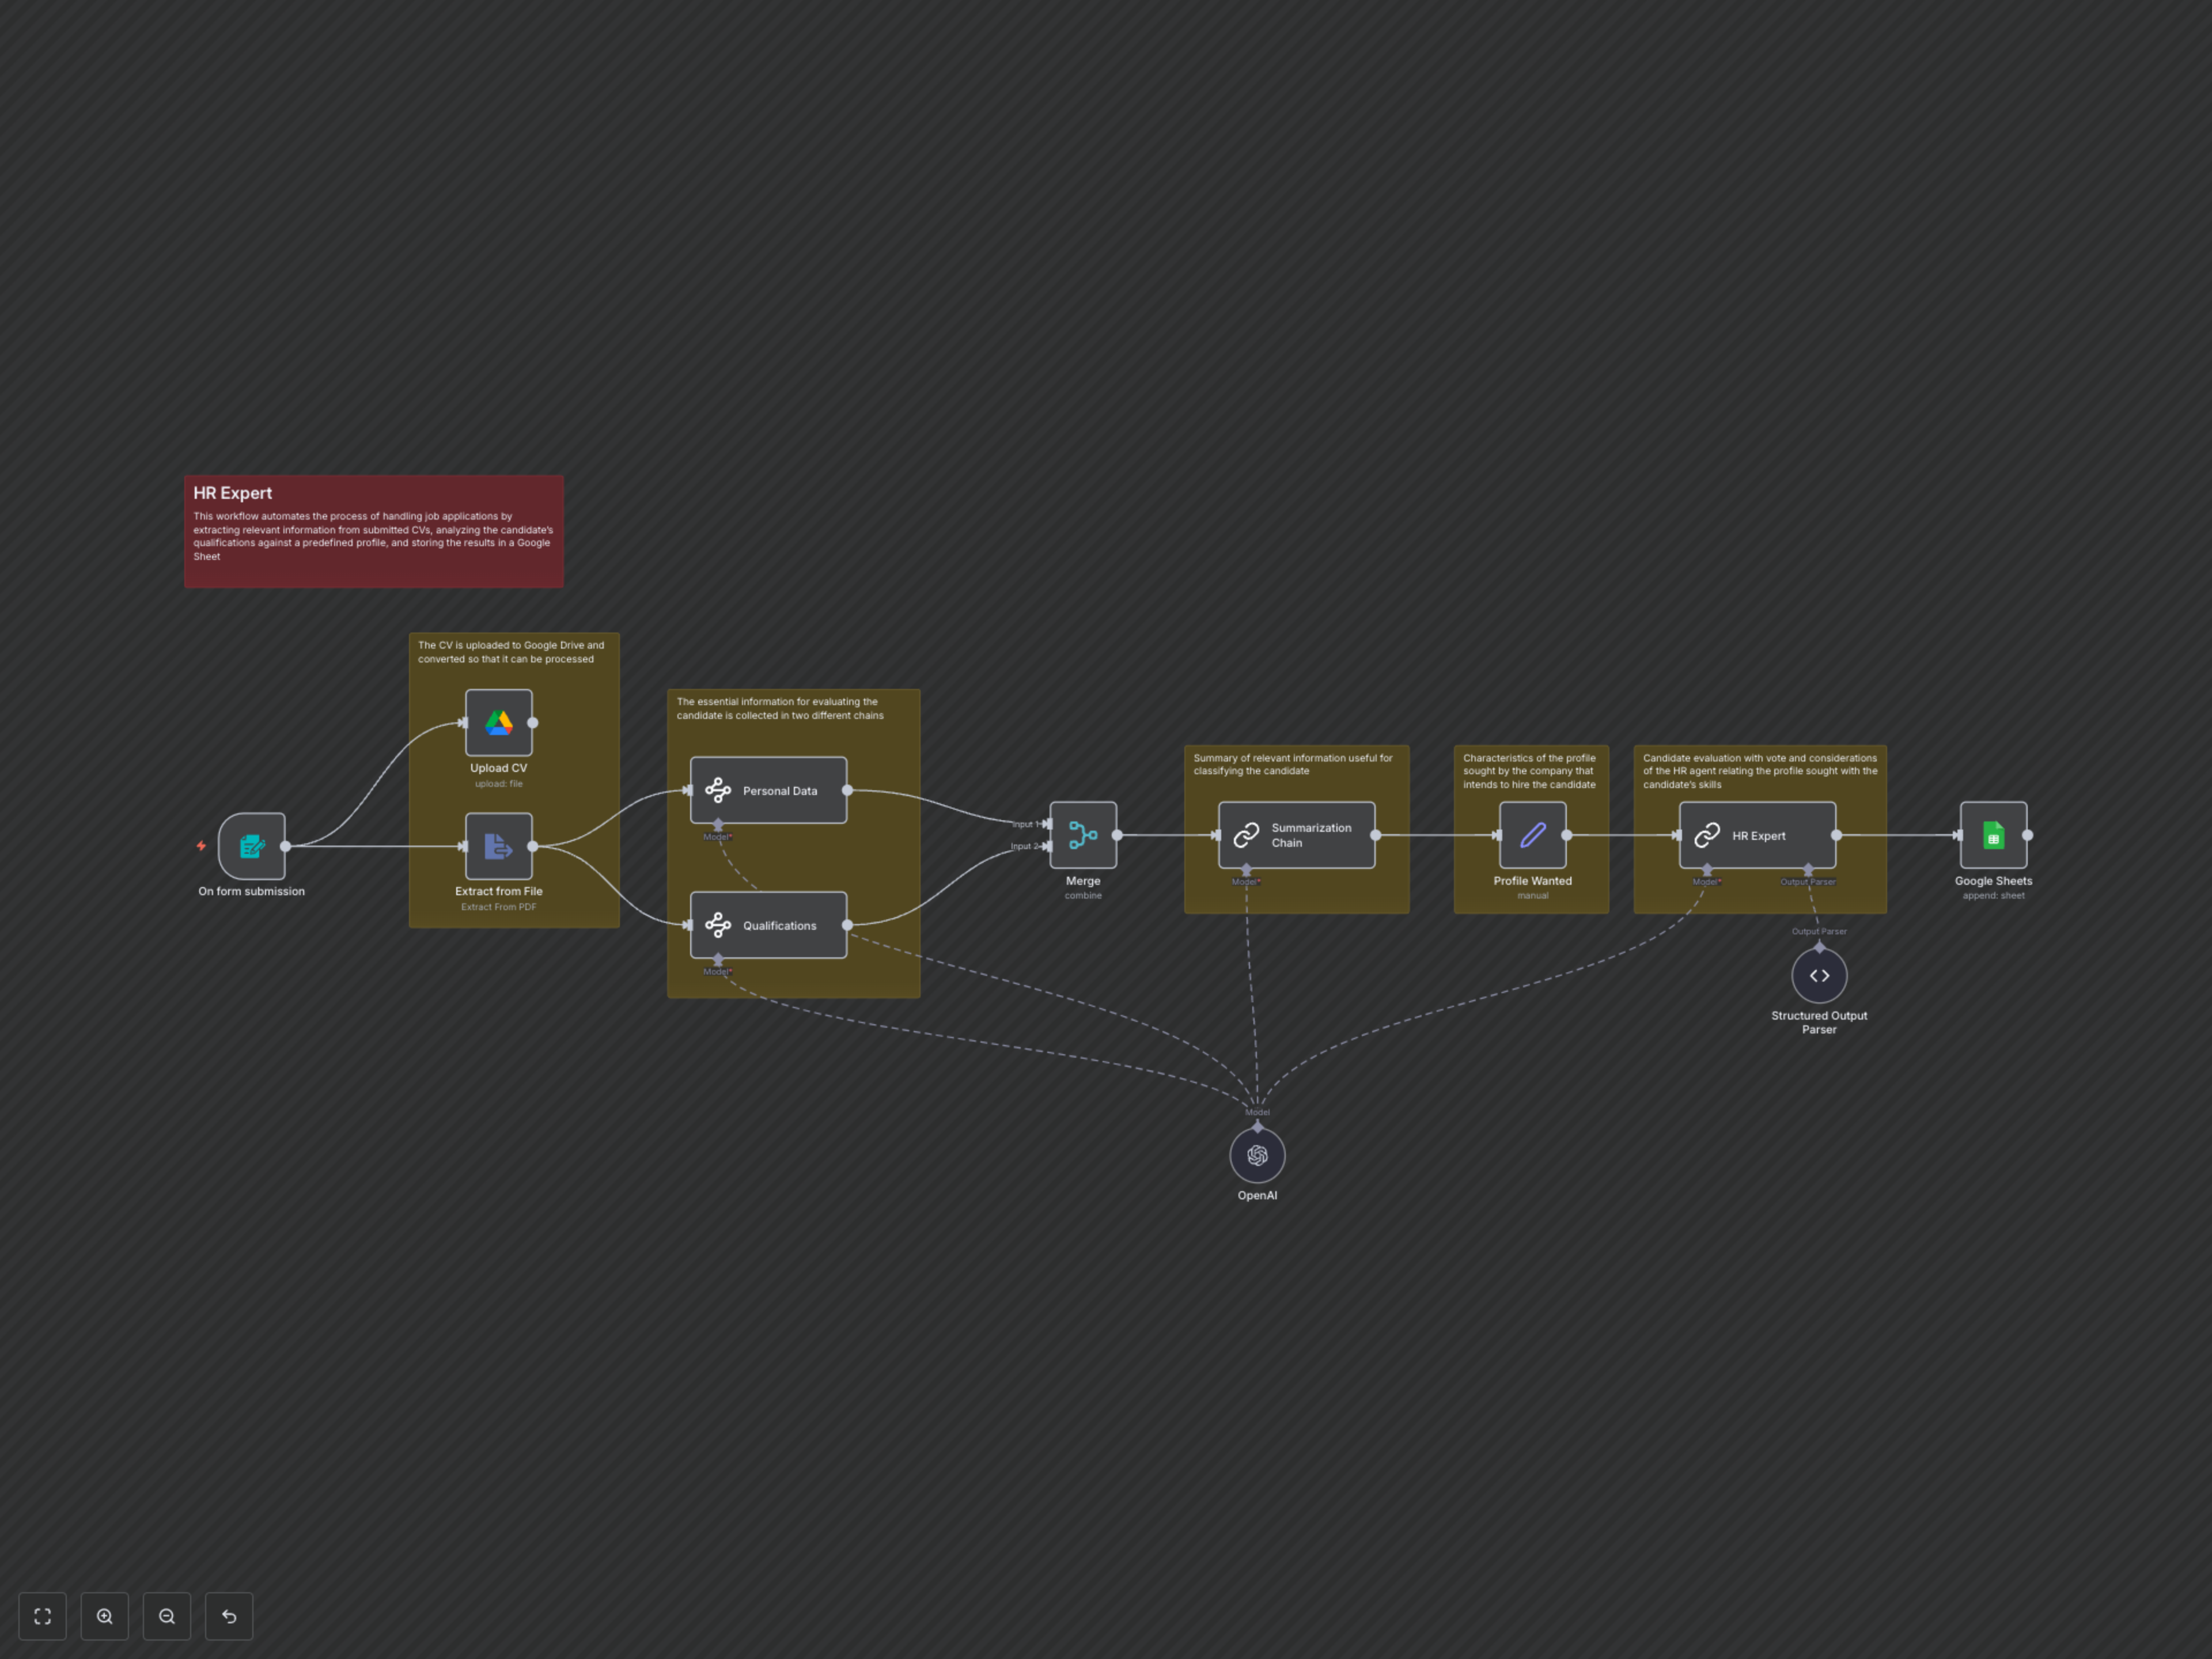Open the Extract from File node
This screenshot has height=1659, width=2212.
(x=498, y=846)
